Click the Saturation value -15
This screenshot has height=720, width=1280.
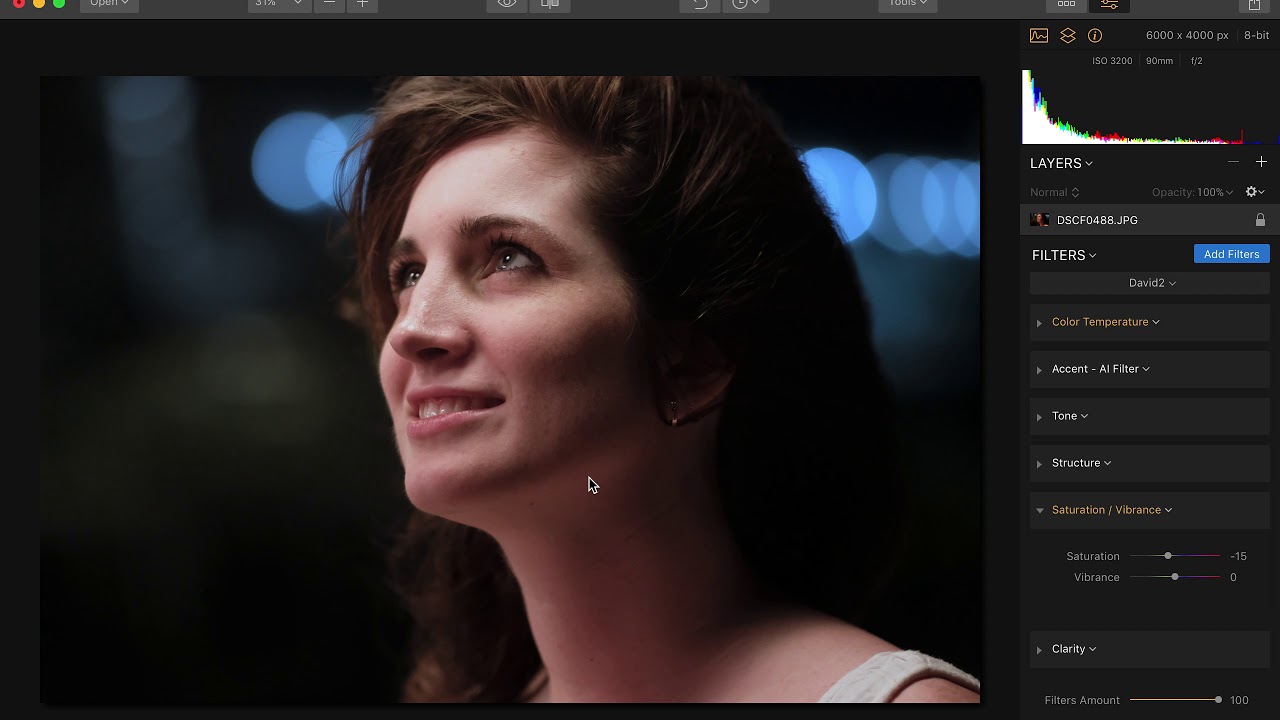tap(1238, 556)
